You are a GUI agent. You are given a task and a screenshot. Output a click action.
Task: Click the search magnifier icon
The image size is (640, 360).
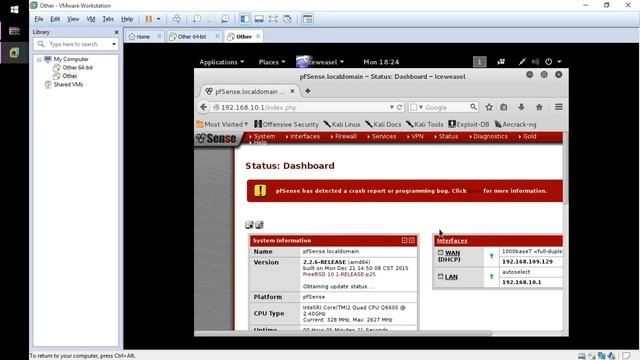(x=473, y=107)
